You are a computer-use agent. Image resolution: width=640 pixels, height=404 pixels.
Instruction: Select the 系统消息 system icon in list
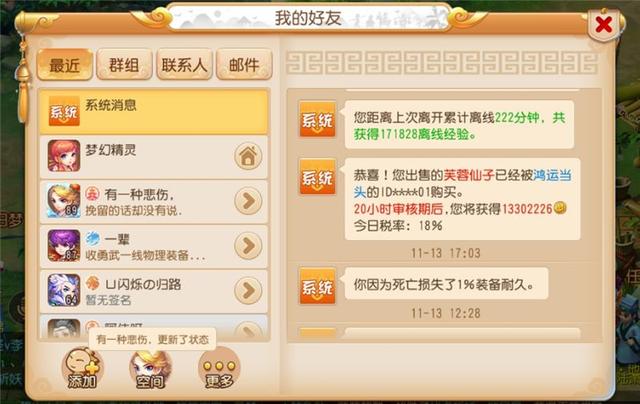(64, 111)
